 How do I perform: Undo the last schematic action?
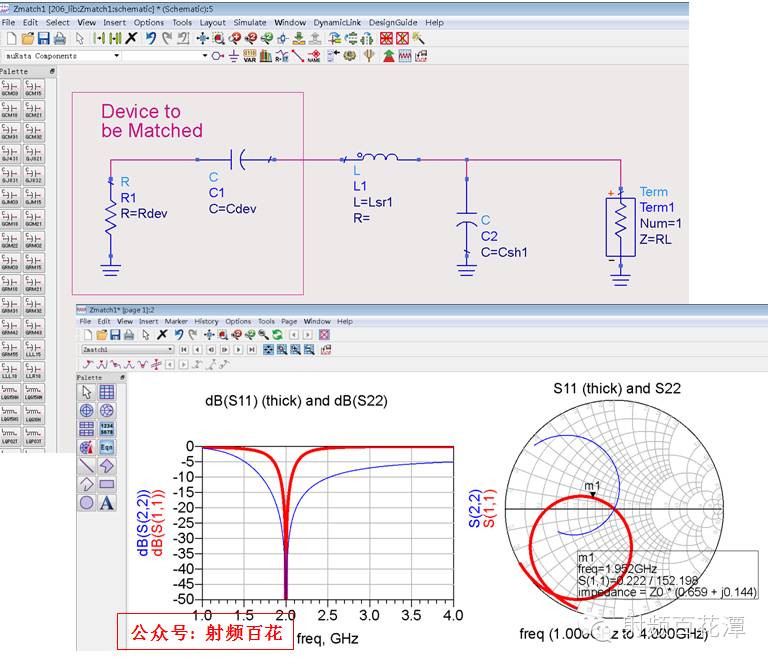point(150,38)
